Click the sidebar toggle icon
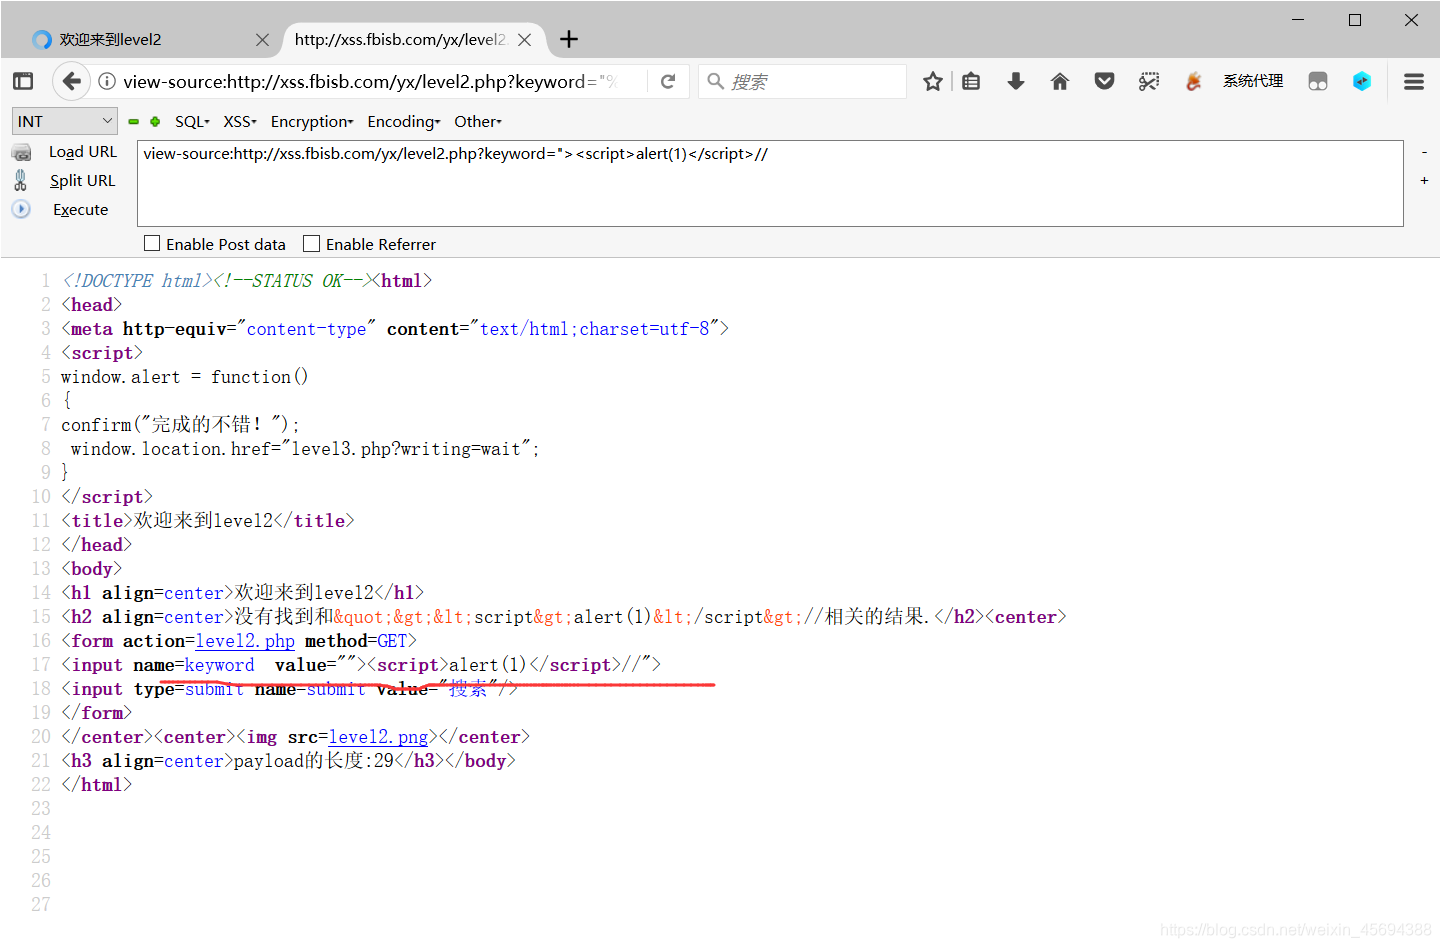 tap(23, 81)
